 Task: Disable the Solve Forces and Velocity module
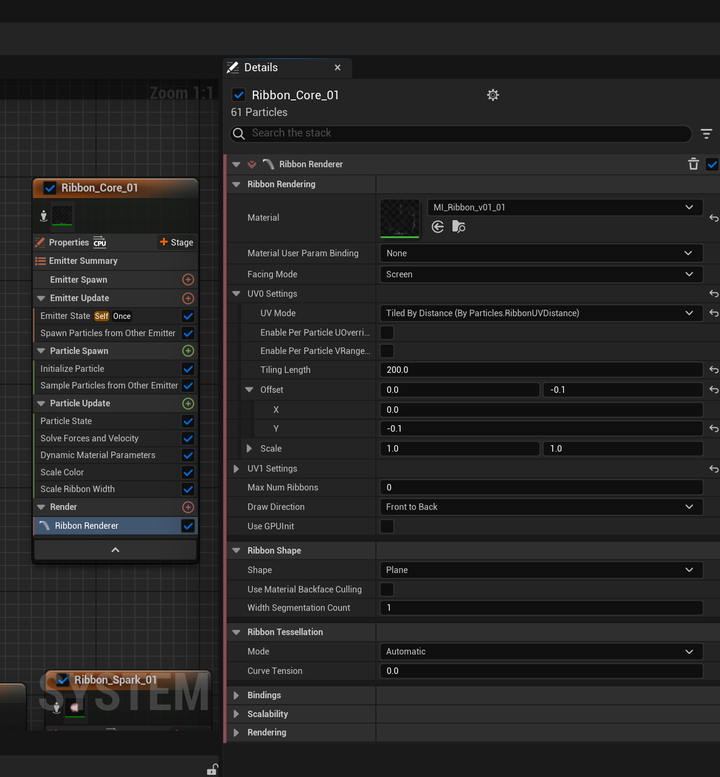click(188, 439)
